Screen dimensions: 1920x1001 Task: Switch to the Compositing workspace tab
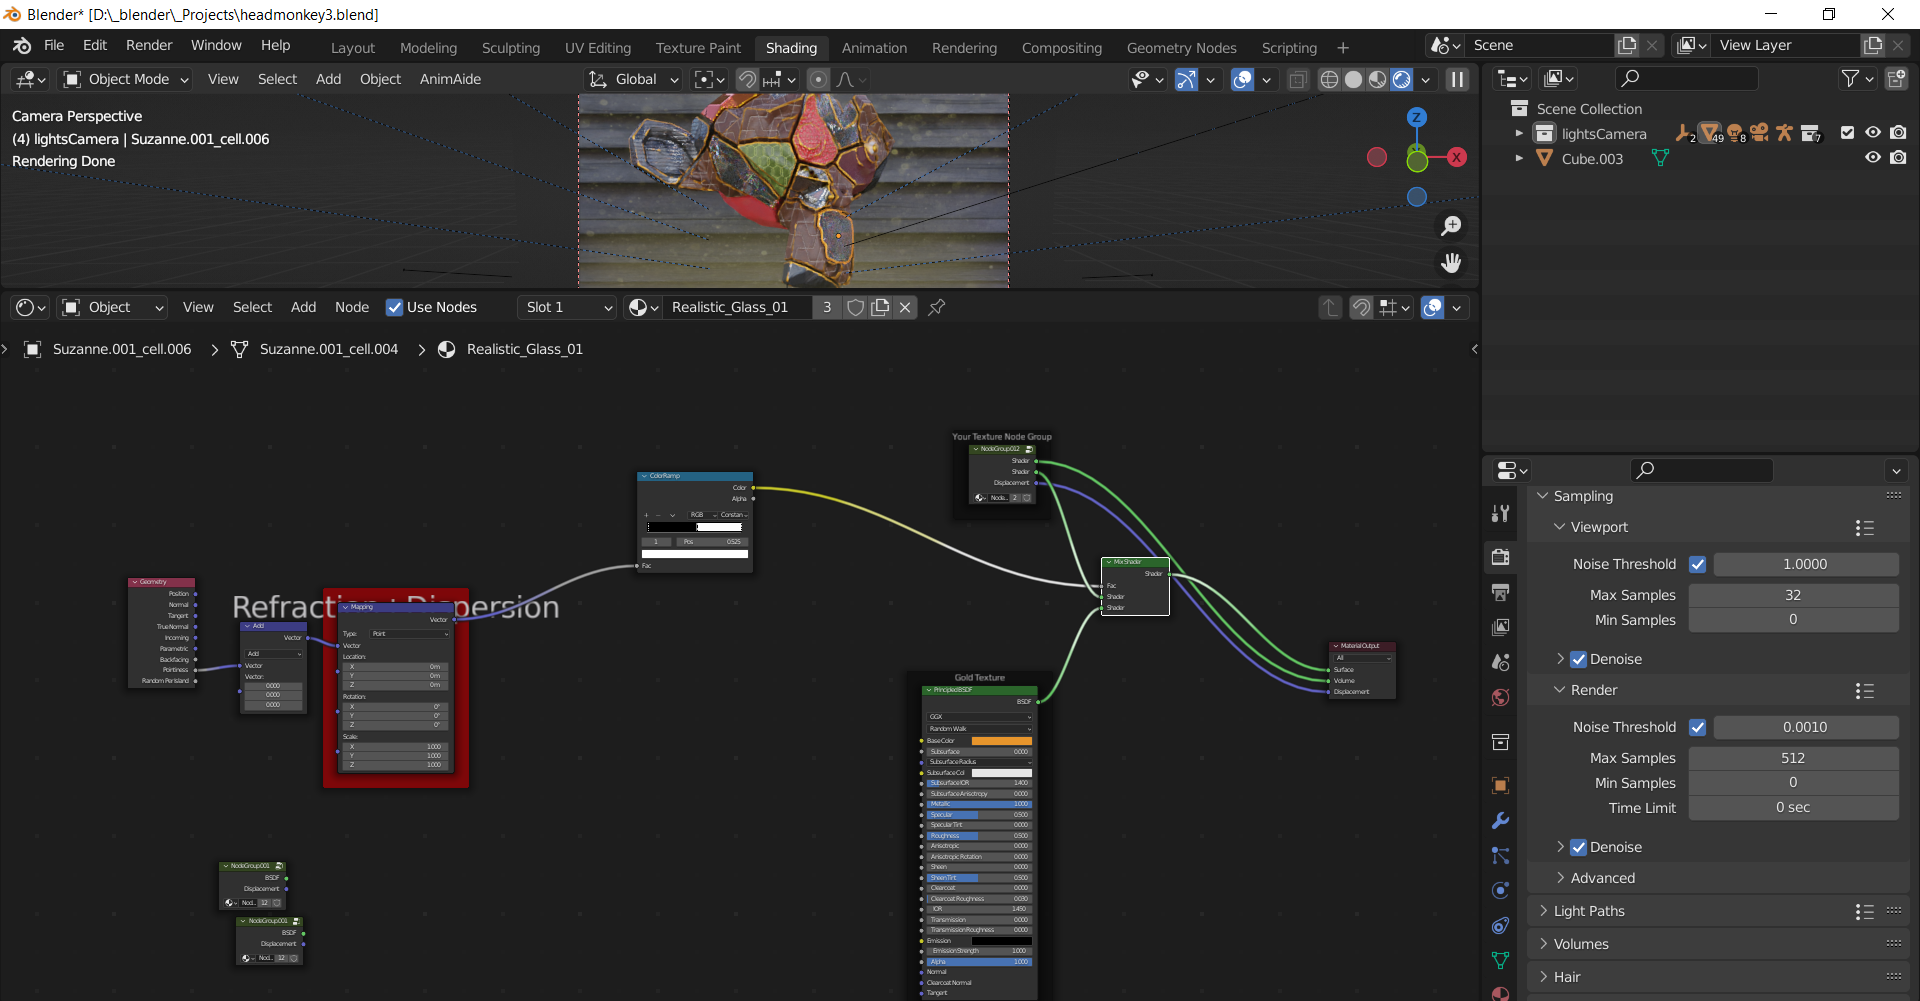[x=1061, y=47]
